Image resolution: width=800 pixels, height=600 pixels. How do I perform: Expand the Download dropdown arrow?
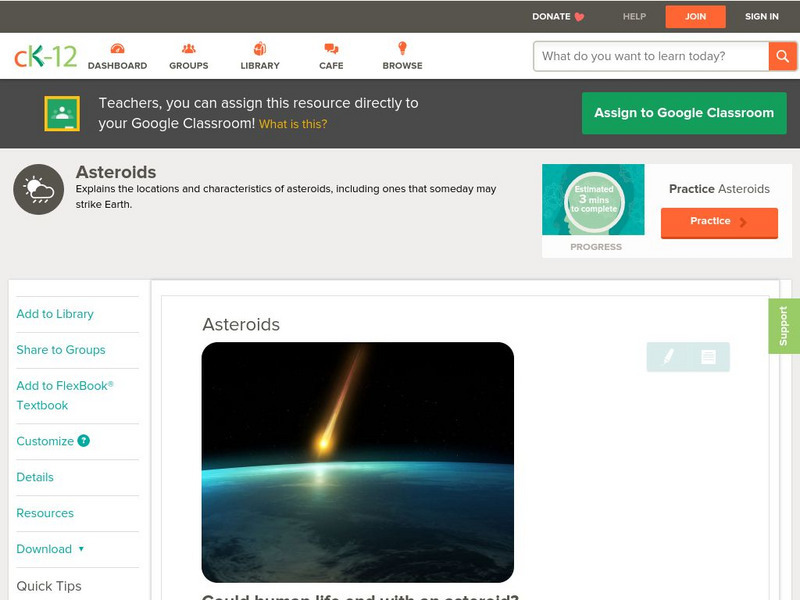coord(81,549)
